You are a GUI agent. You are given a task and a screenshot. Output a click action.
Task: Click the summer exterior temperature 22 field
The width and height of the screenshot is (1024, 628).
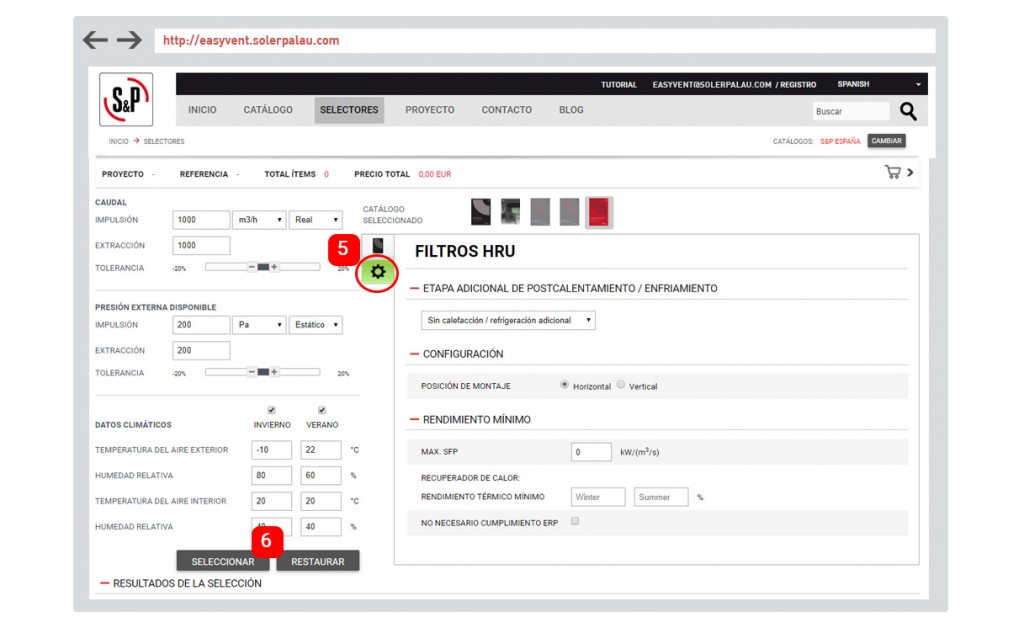click(321, 450)
